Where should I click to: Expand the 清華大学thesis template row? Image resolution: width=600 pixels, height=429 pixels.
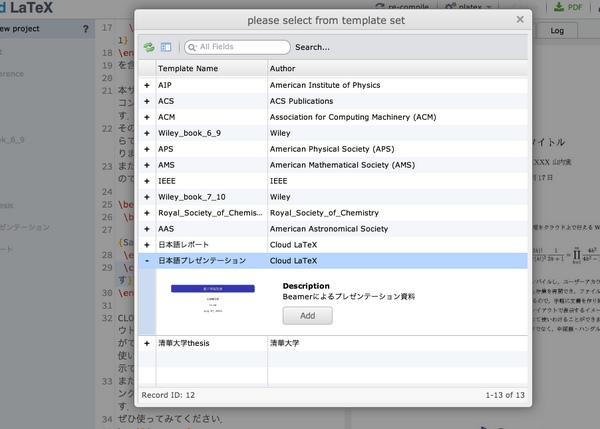[x=147, y=343]
